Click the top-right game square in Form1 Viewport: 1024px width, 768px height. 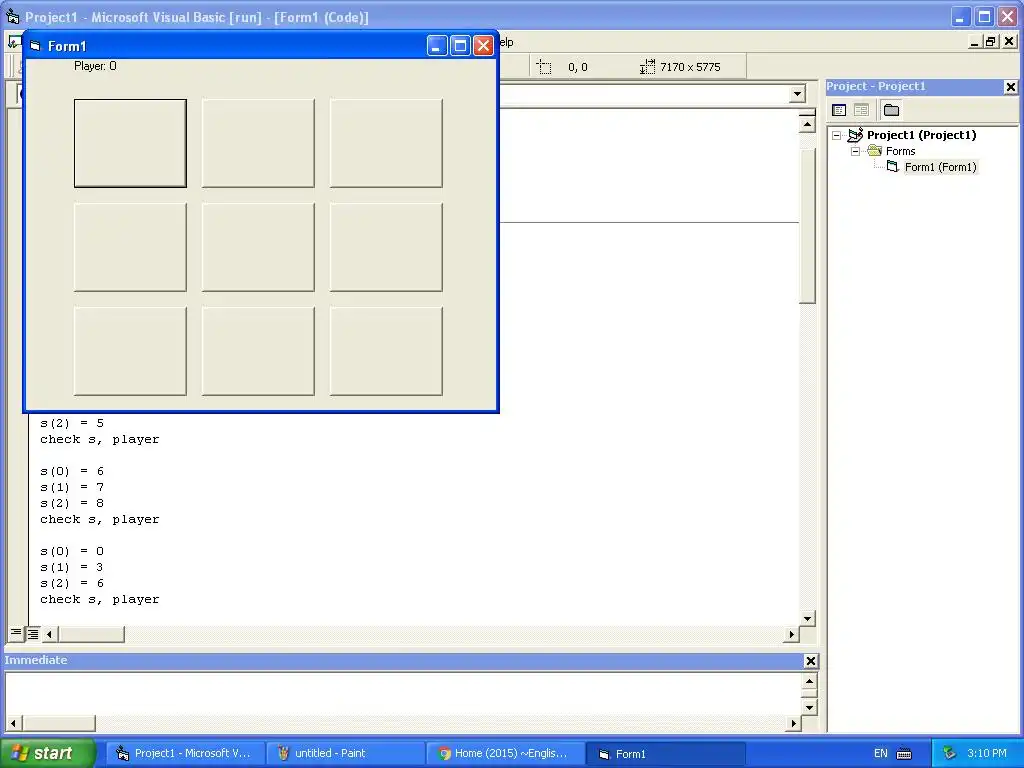[386, 143]
